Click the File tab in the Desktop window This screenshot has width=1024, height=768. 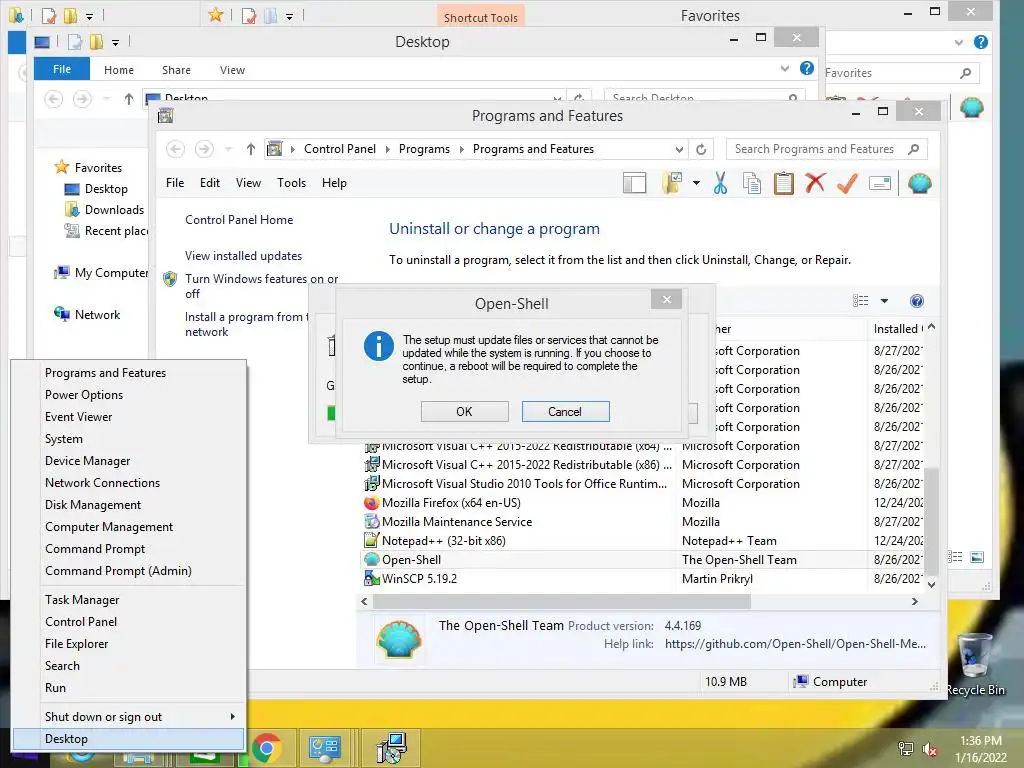[x=62, y=69]
